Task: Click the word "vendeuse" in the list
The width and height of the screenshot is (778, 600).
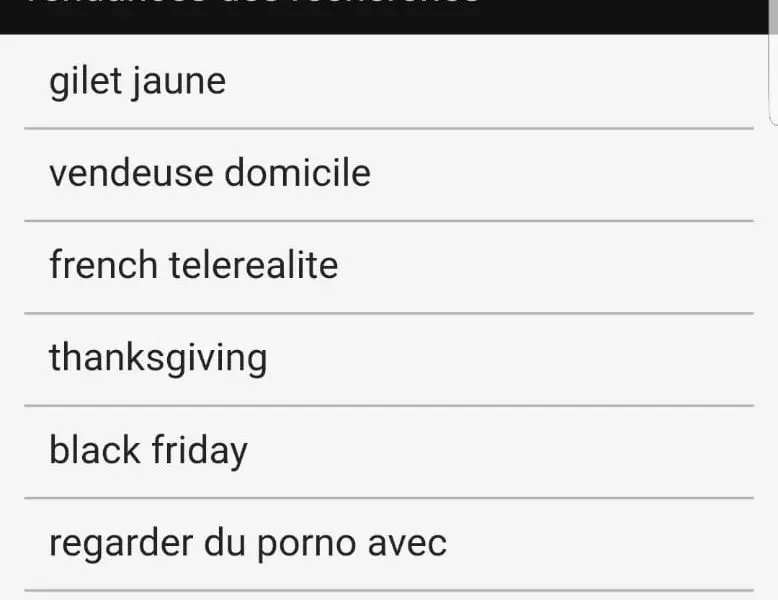Action: point(131,174)
